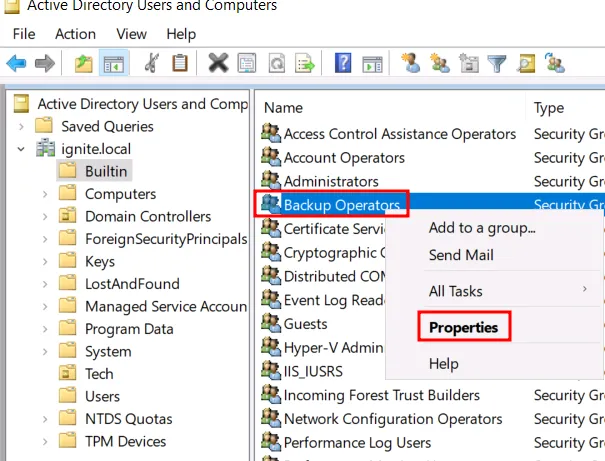Select the Administrators group row
Image resolution: width=605 pixels, height=461 pixels.
330,181
